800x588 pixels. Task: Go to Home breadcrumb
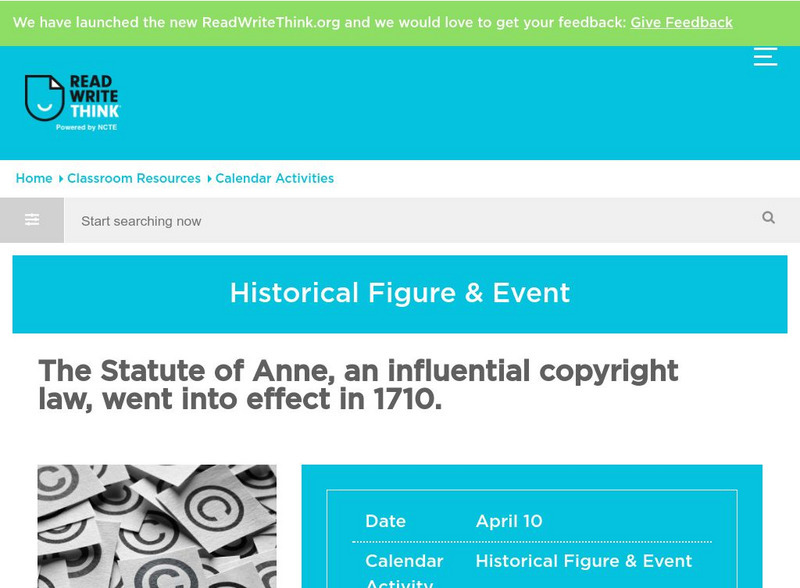pos(34,178)
